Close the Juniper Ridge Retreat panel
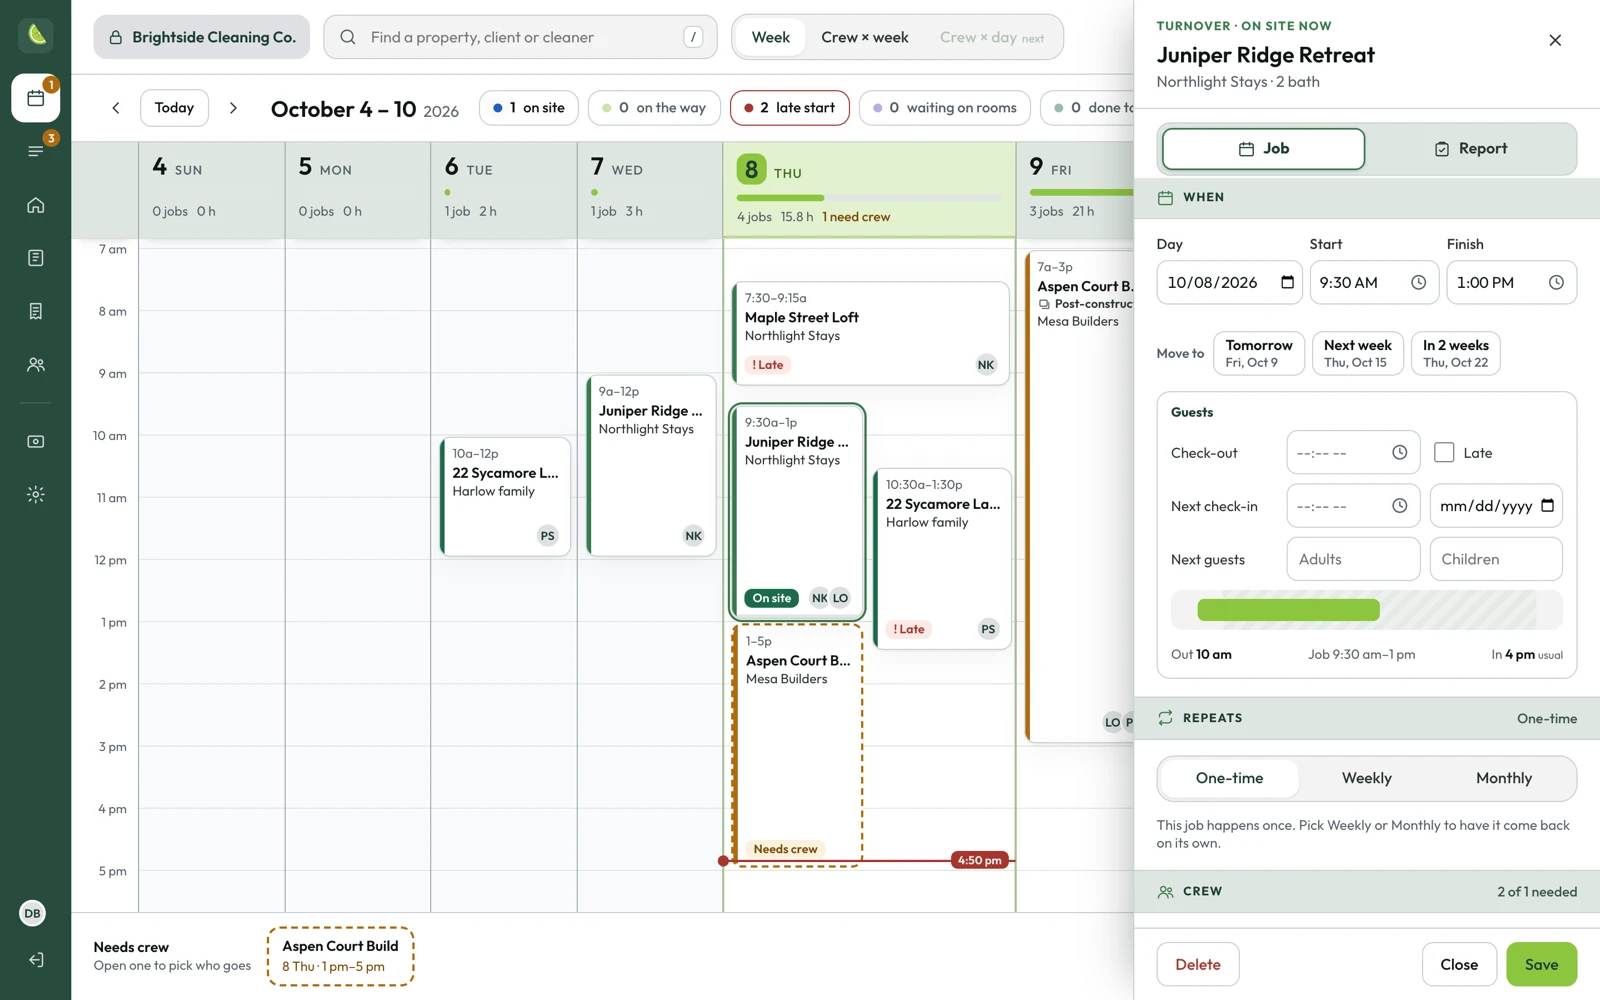Viewport: 1600px width, 1000px height. click(x=1555, y=40)
